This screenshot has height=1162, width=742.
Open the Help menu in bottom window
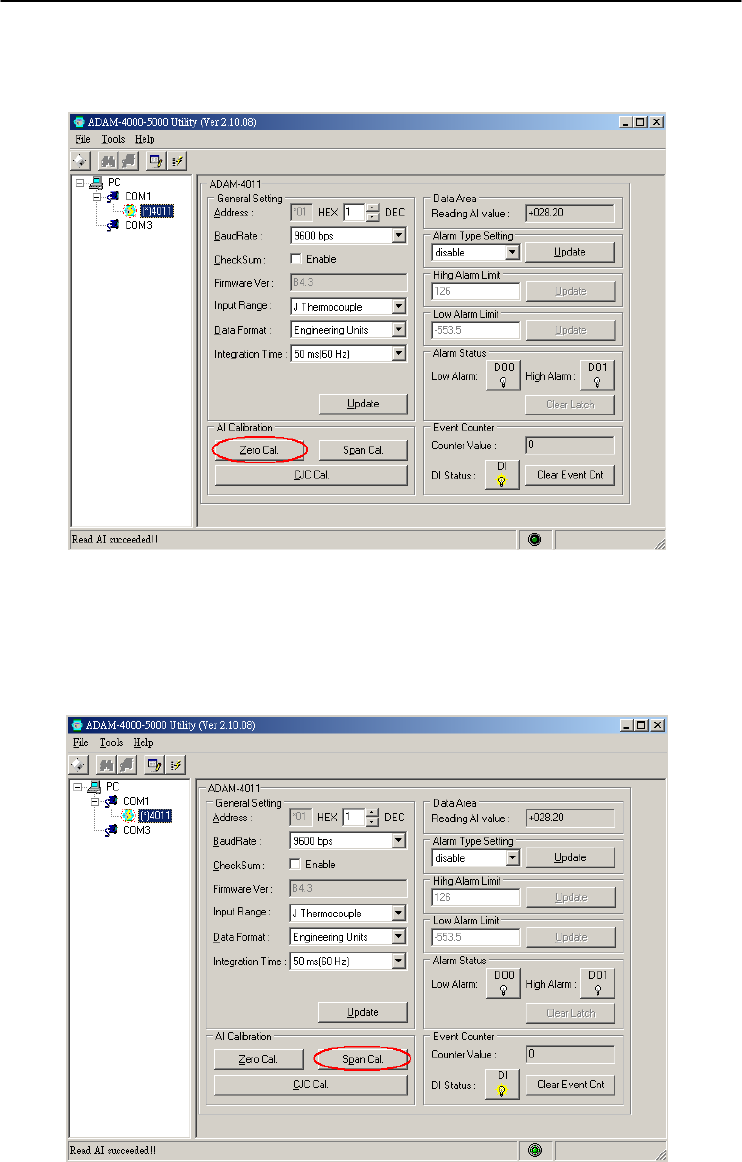click(x=143, y=743)
